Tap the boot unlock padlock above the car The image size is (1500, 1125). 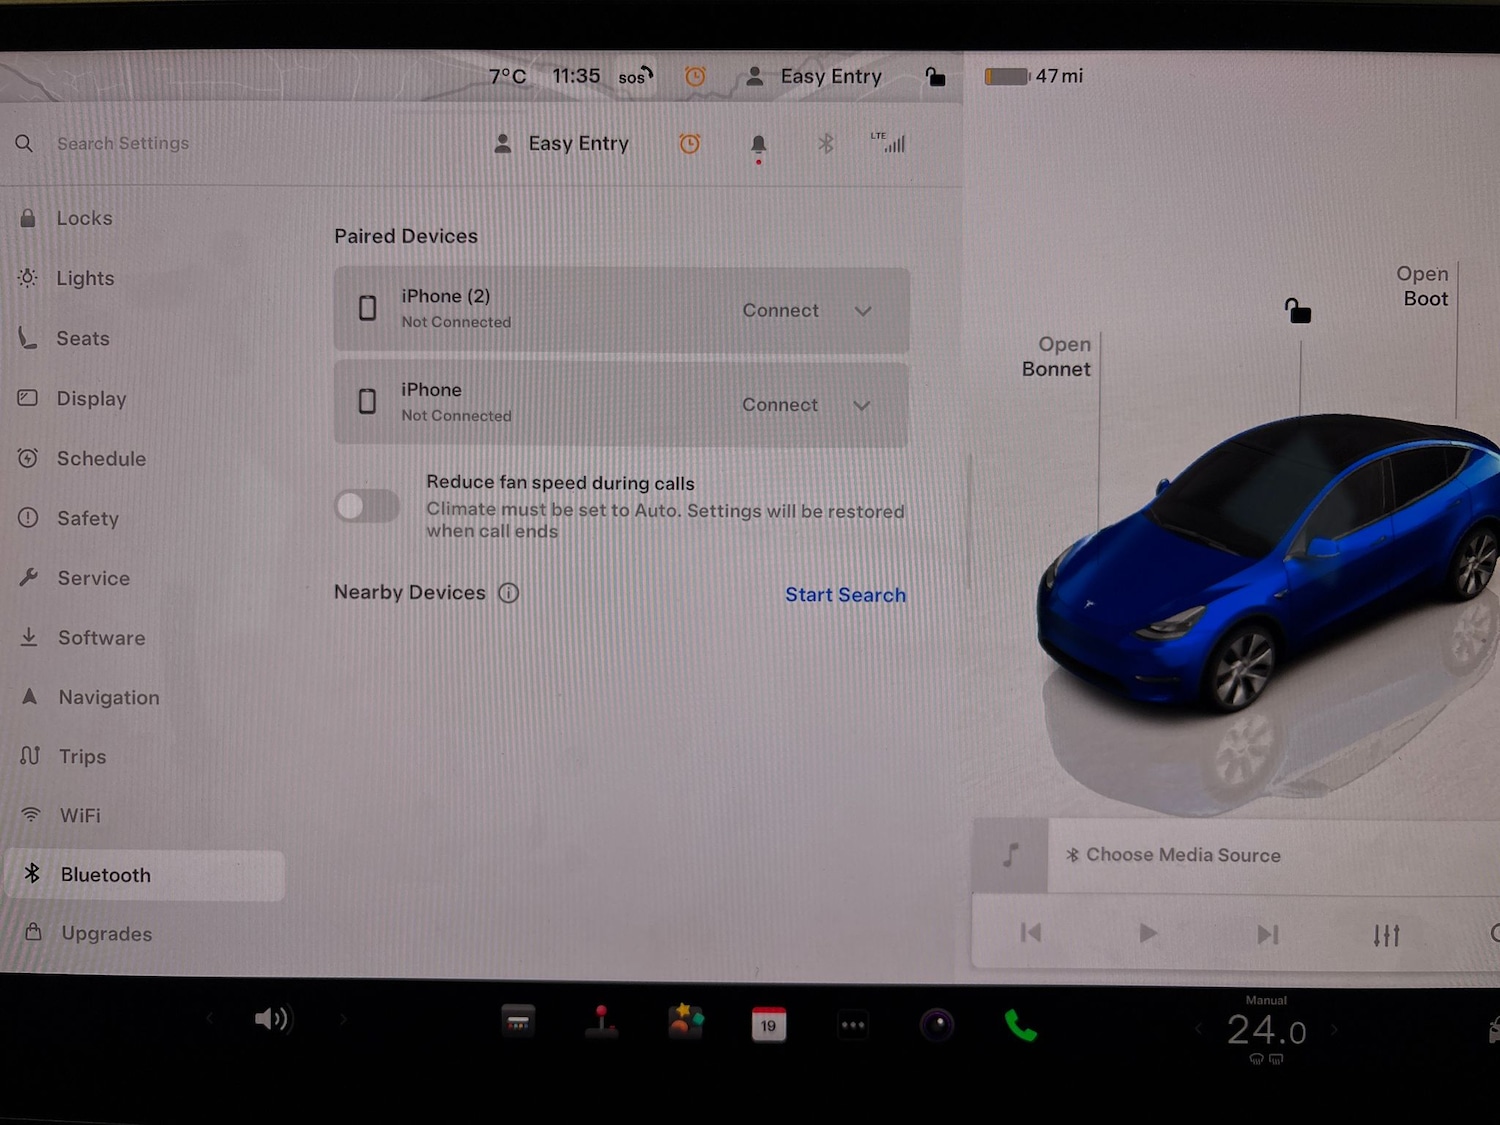pos(1297,311)
